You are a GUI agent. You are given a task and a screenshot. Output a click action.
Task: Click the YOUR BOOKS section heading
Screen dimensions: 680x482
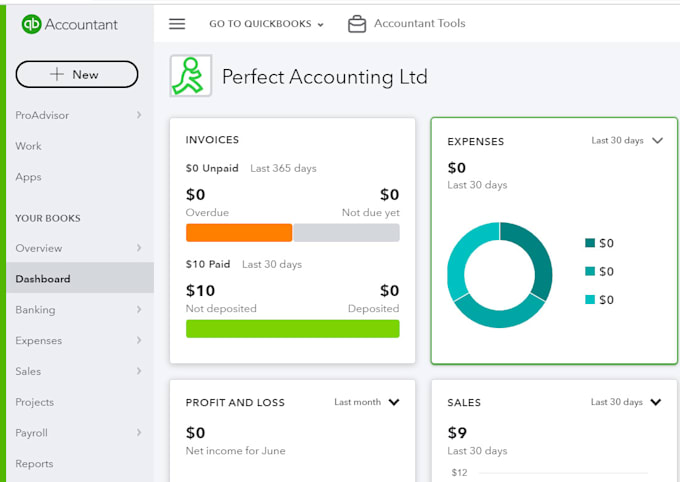point(48,218)
